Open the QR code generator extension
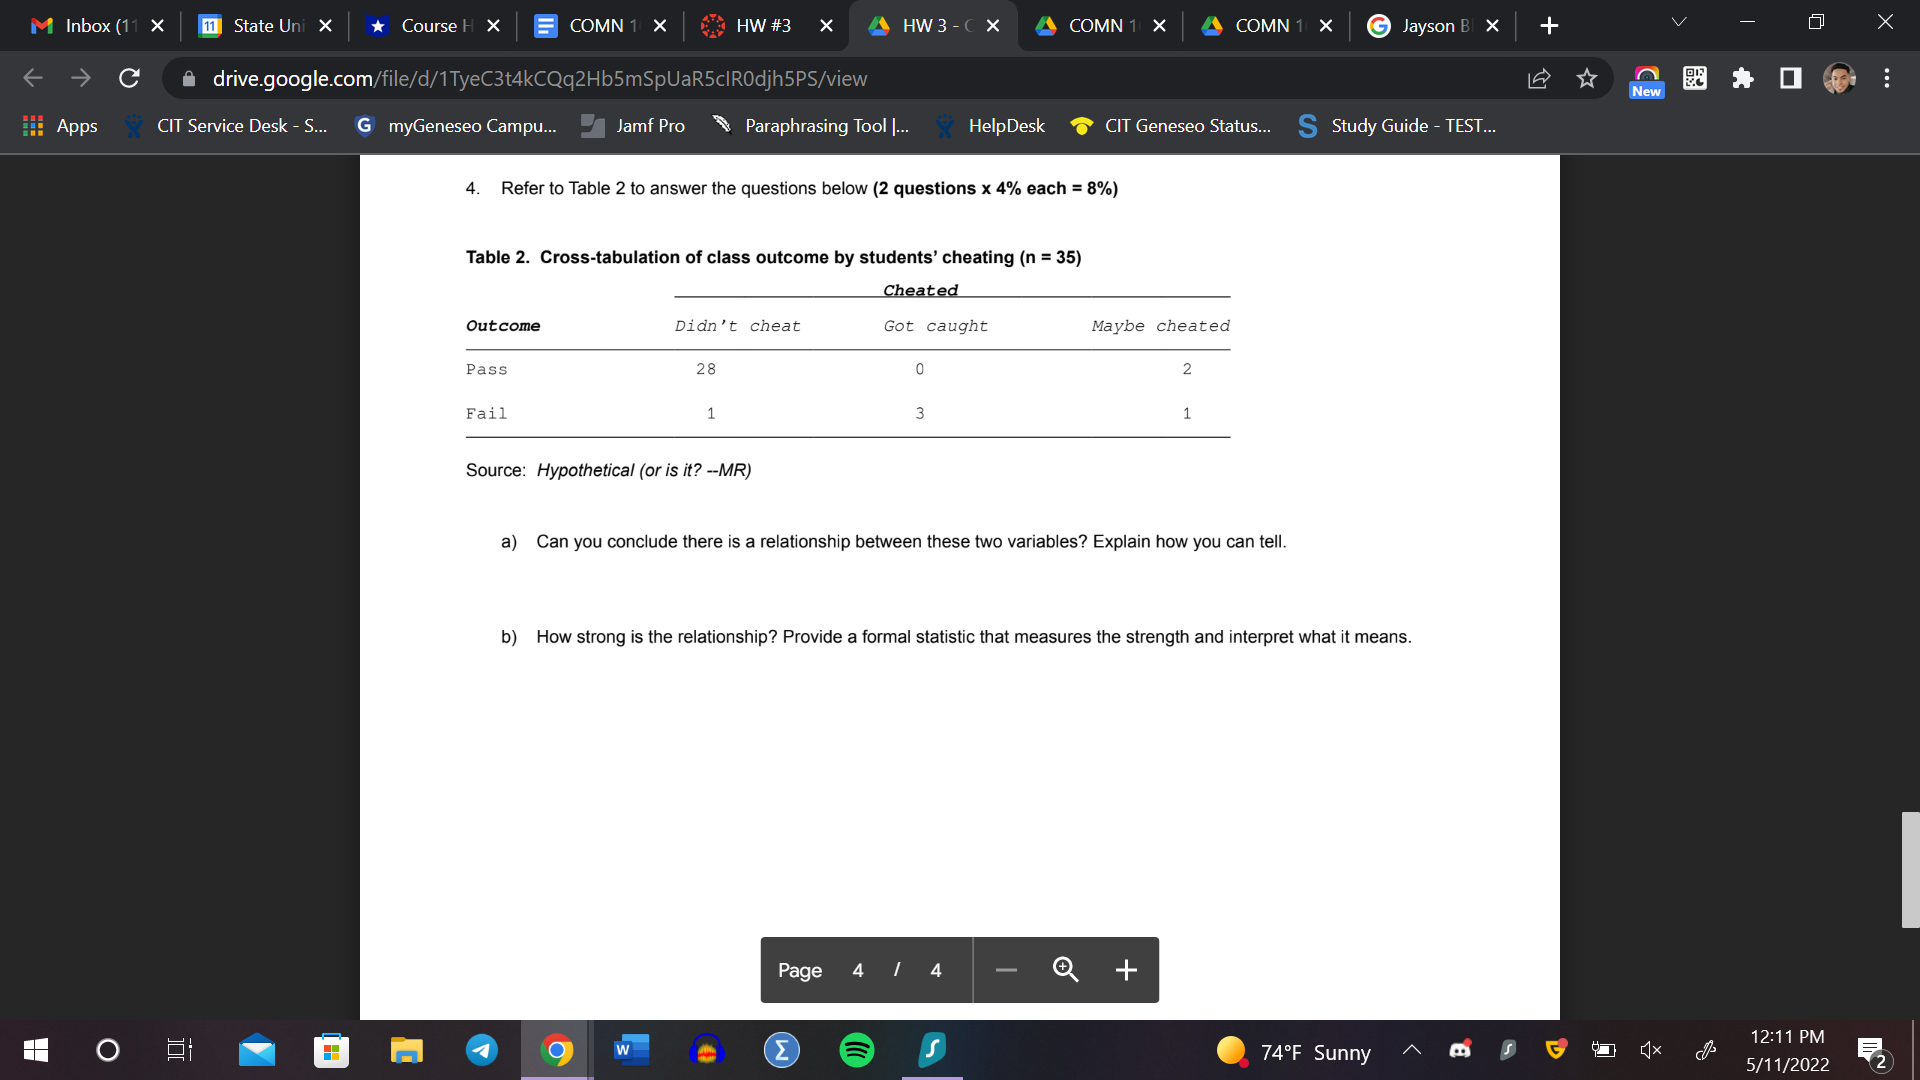The width and height of the screenshot is (1920, 1080). [x=1694, y=78]
